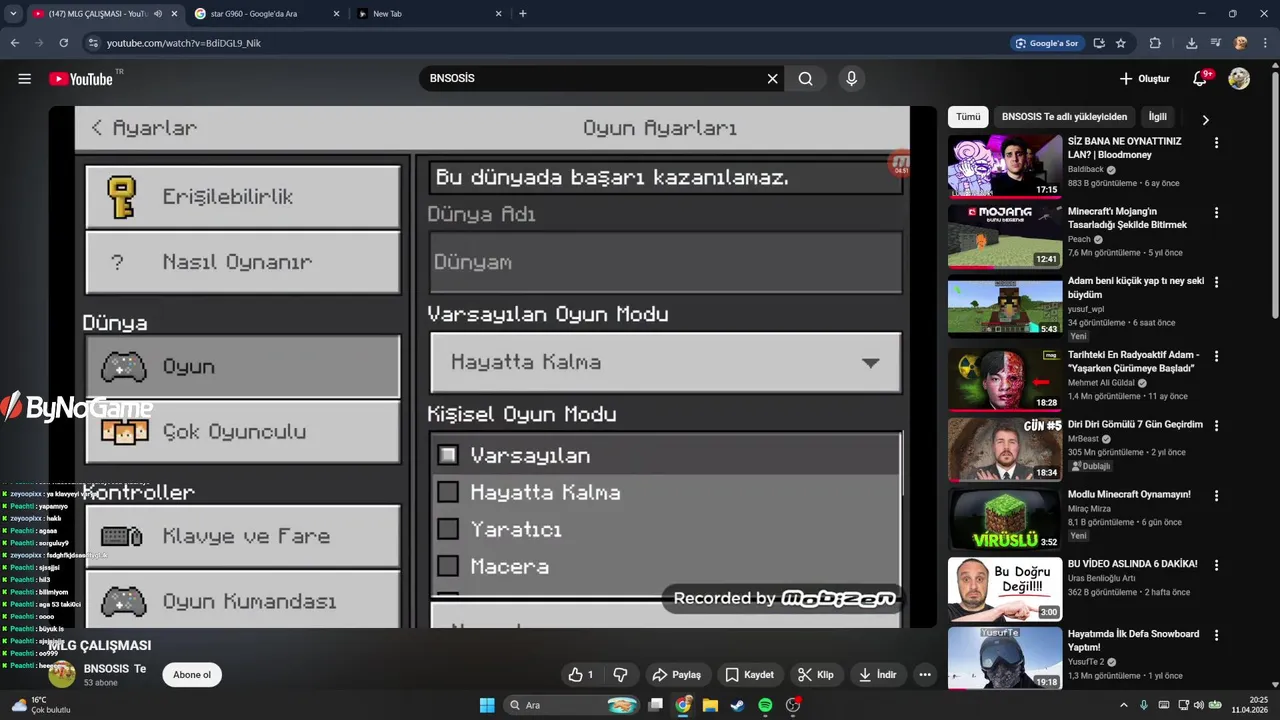Go back to Ayarlar in the game menu
The image size is (1280, 720).
[144, 128]
